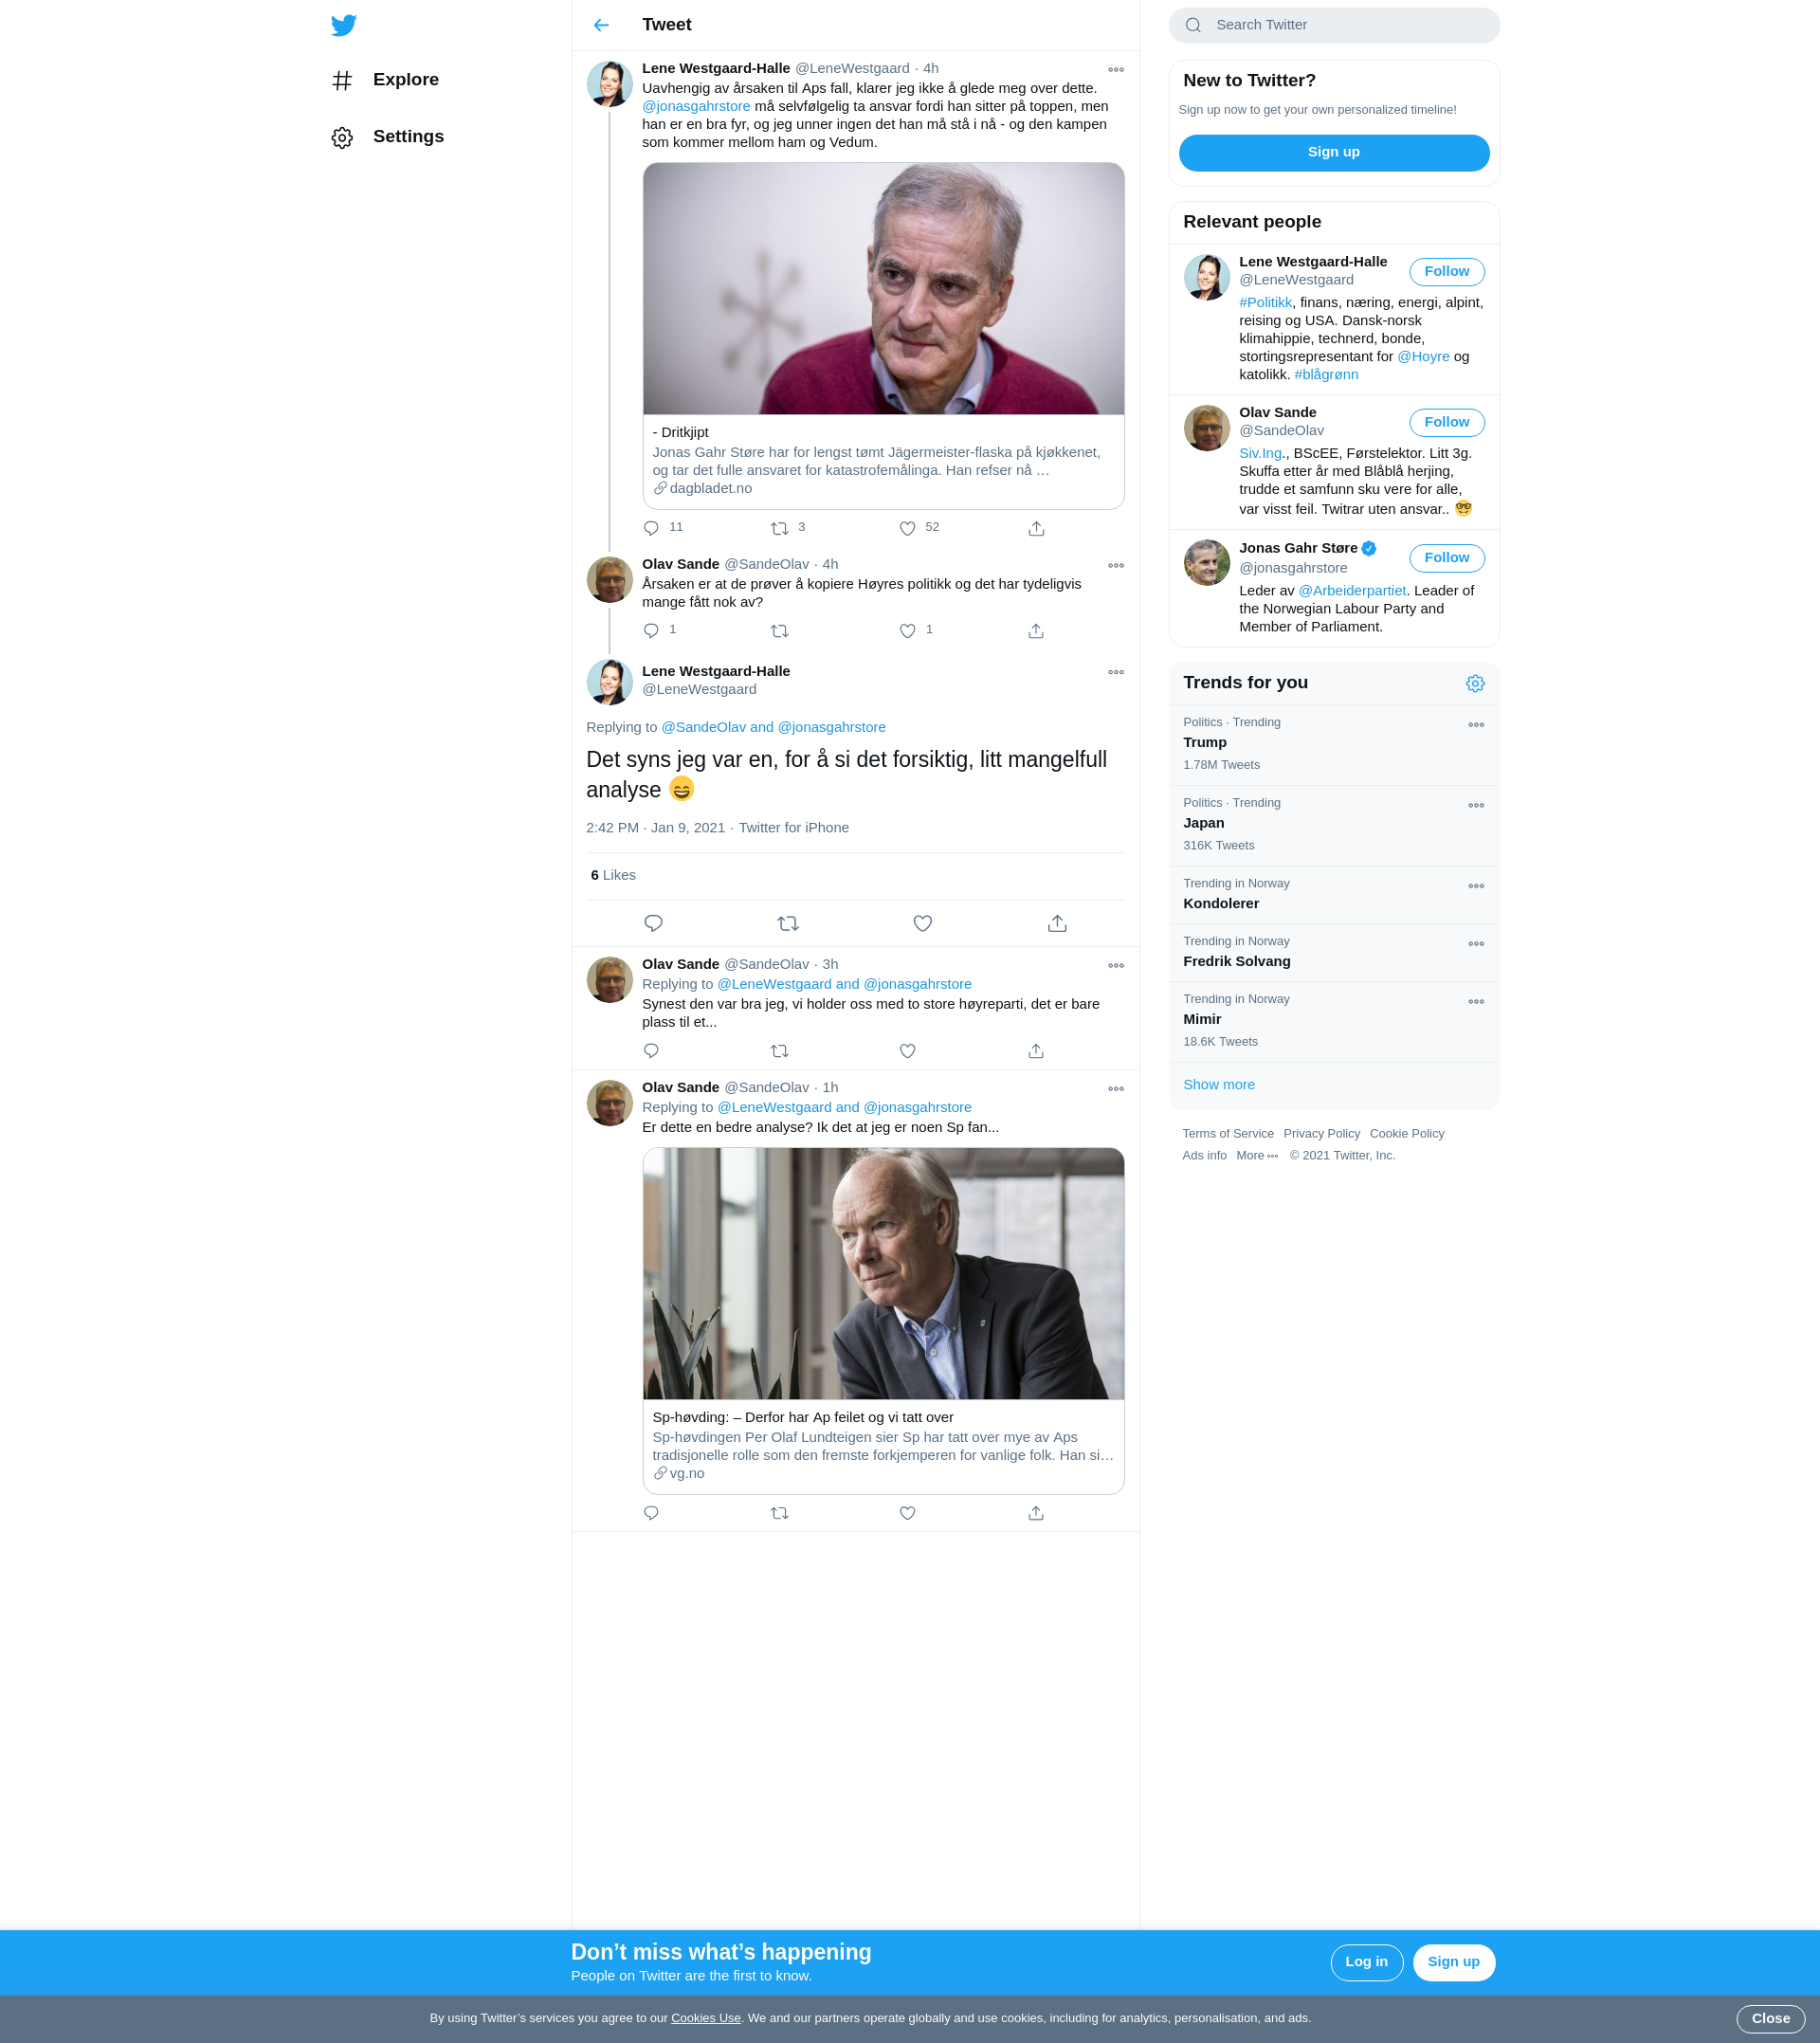The image size is (1820, 2043).
Task: Like the tweet with 52 likes
Action: click(x=908, y=528)
